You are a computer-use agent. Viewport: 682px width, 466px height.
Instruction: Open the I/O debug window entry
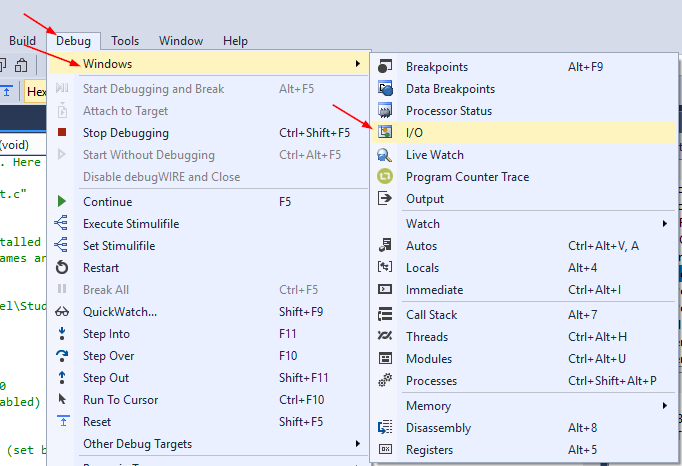(x=524, y=132)
